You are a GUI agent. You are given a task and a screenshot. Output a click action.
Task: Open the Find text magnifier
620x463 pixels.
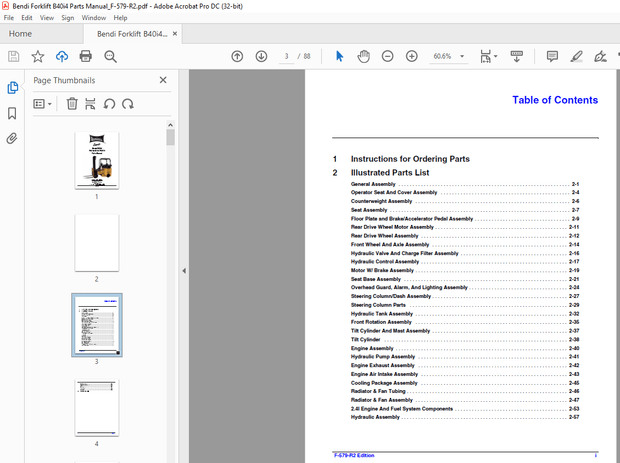tap(110, 57)
